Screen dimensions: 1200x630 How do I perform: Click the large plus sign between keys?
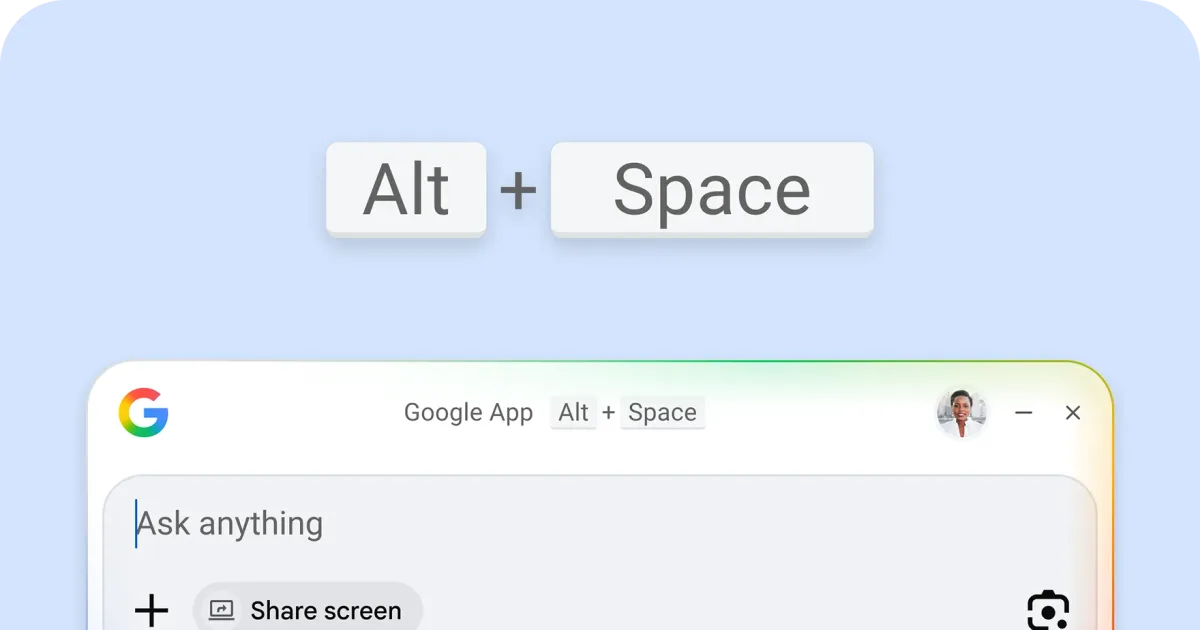click(518, 190)
